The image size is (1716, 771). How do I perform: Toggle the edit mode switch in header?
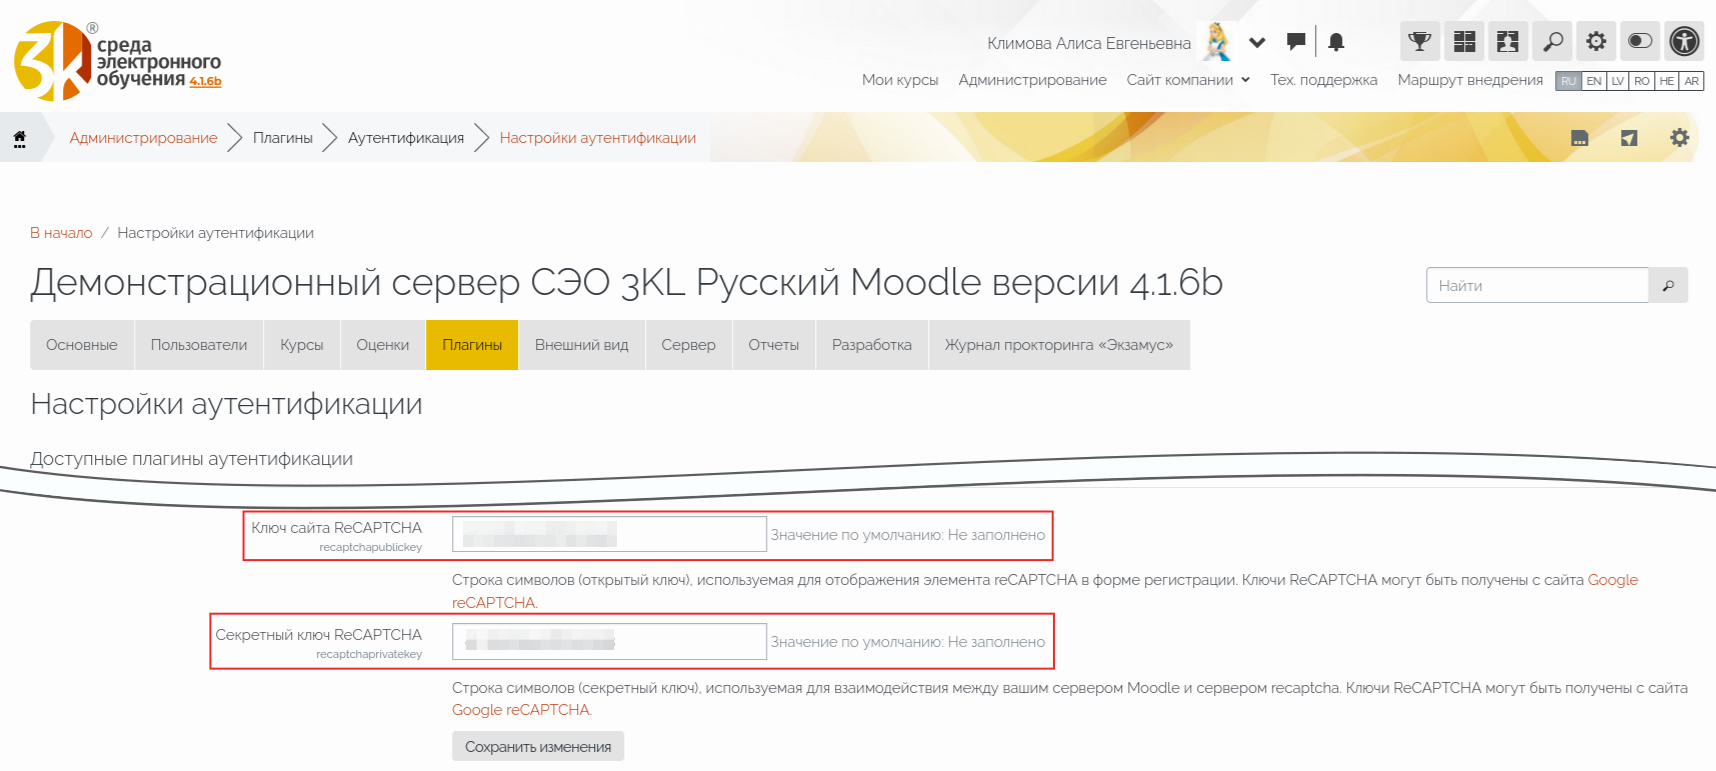(x=1640, y=41)
